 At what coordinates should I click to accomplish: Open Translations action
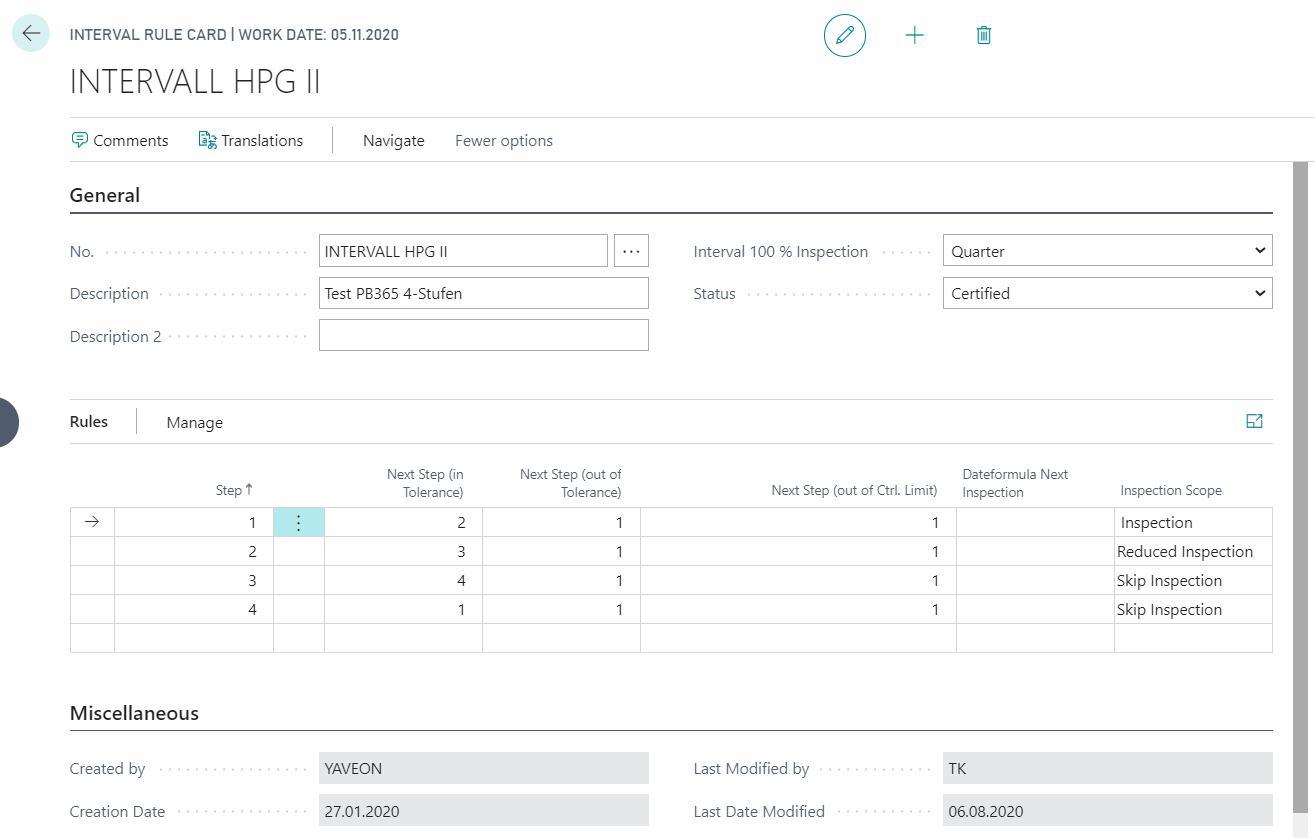tap(251, 141)
